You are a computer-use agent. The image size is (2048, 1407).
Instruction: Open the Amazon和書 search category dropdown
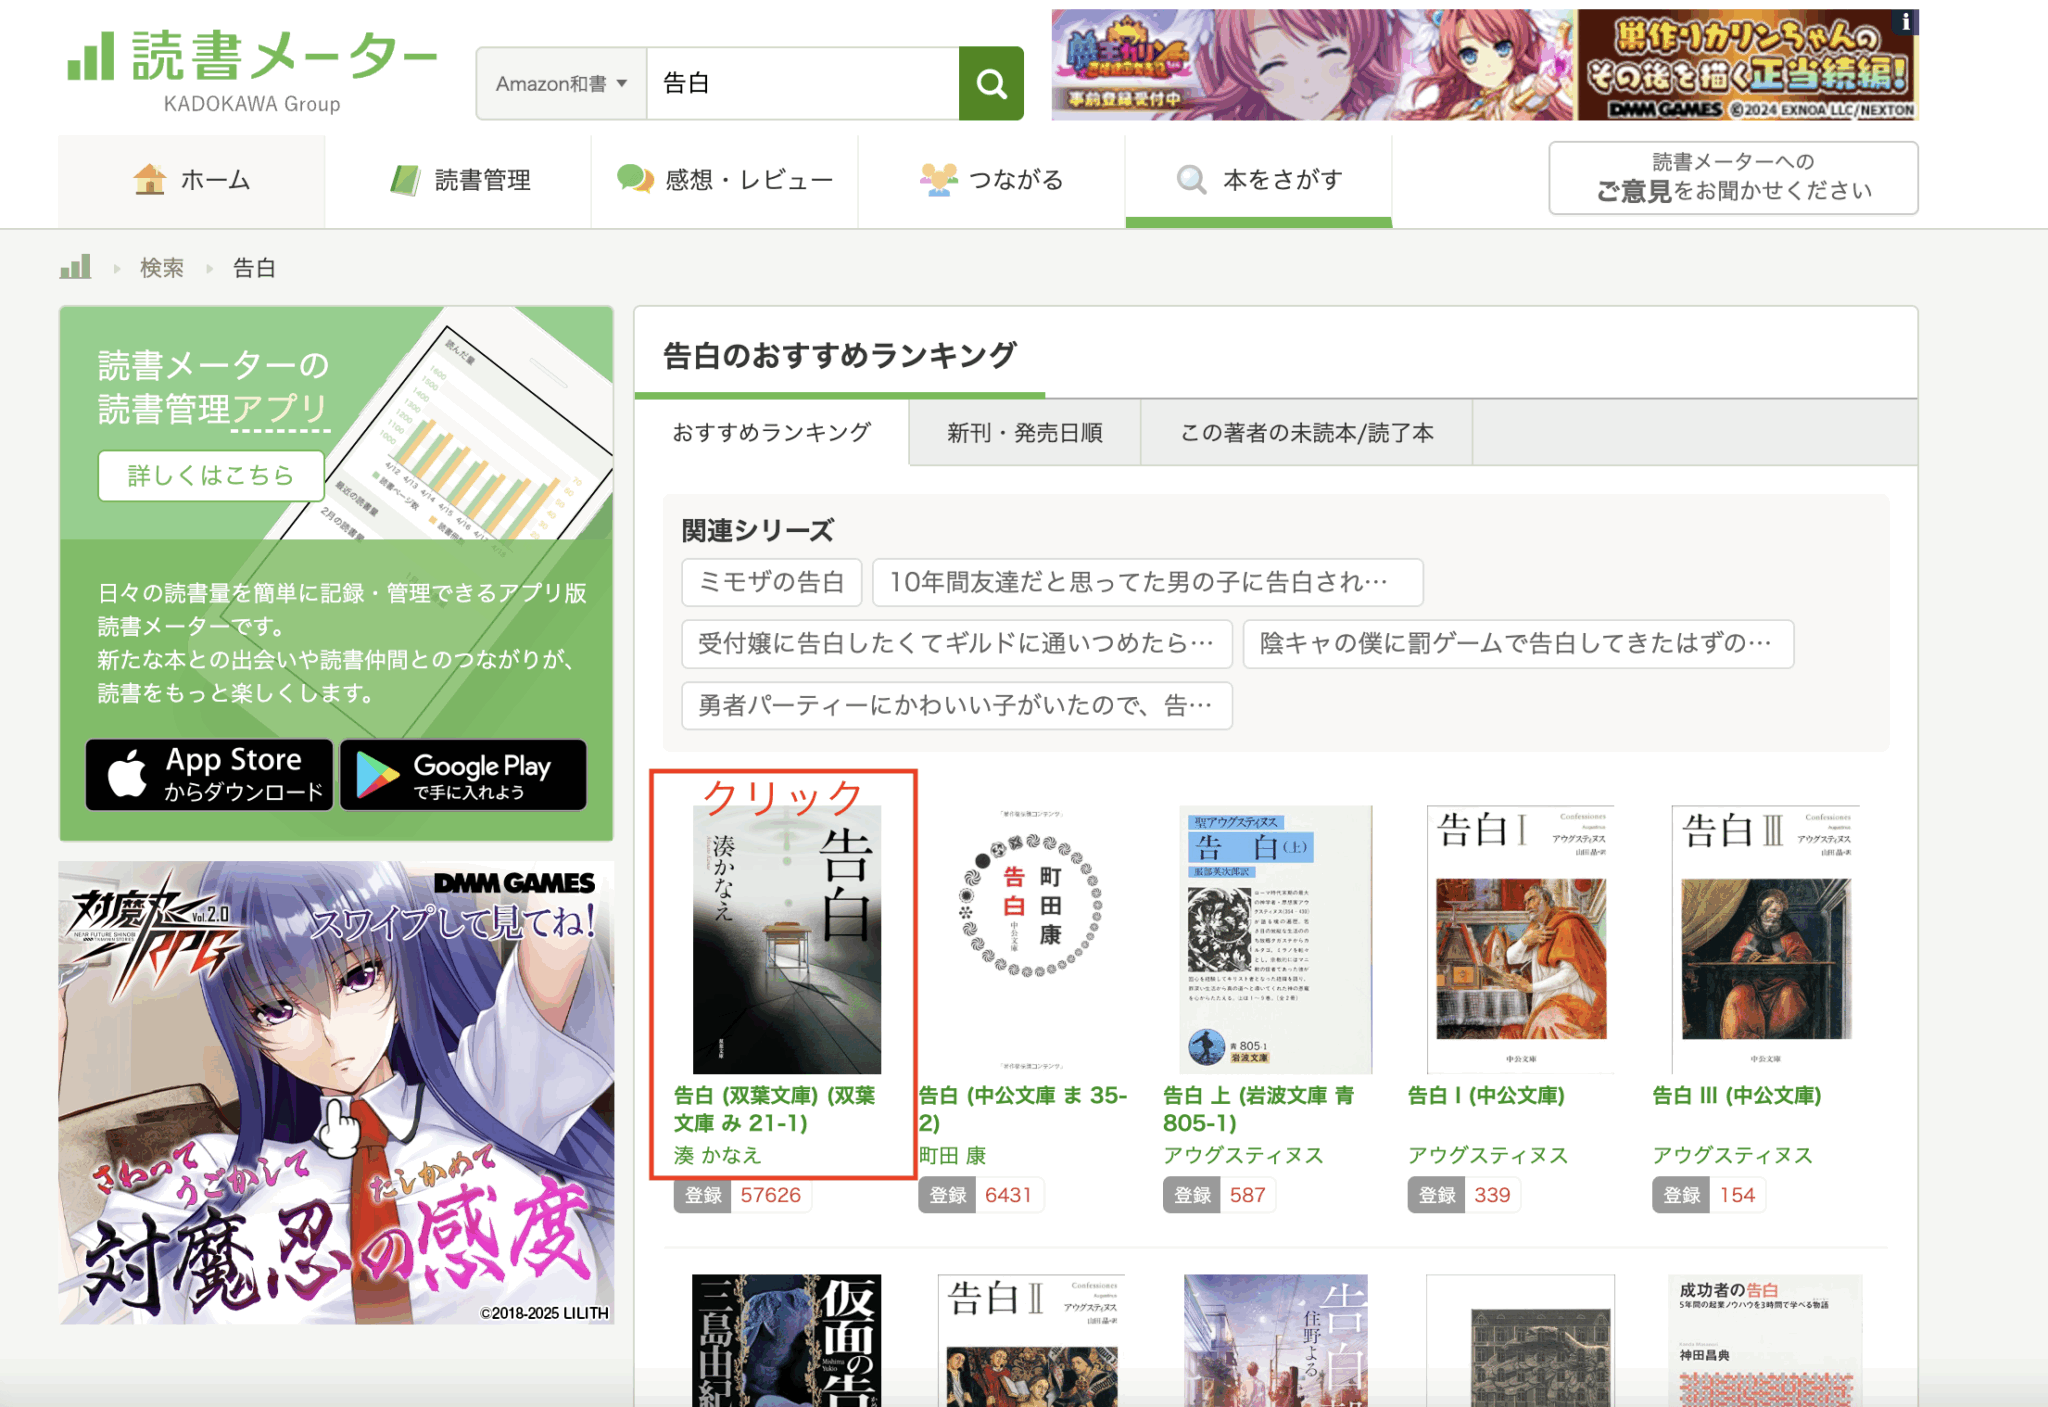[x=561, y=84]
